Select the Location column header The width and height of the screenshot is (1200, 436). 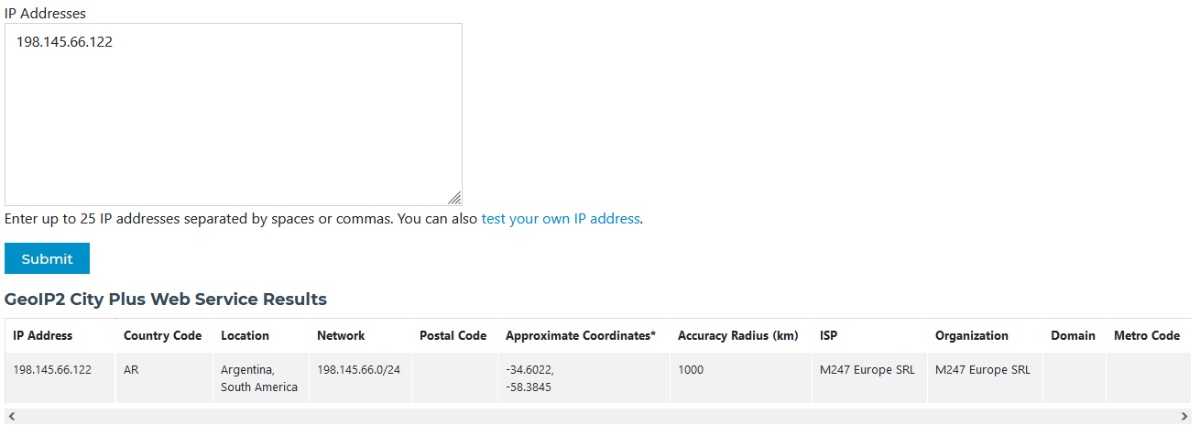pos(245,336)
